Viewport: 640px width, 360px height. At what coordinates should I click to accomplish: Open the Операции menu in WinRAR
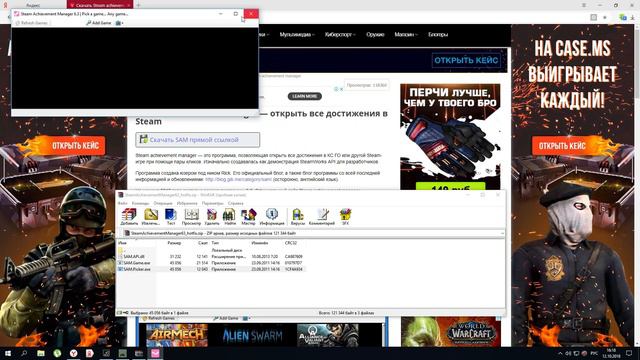[x=163, y=203]
